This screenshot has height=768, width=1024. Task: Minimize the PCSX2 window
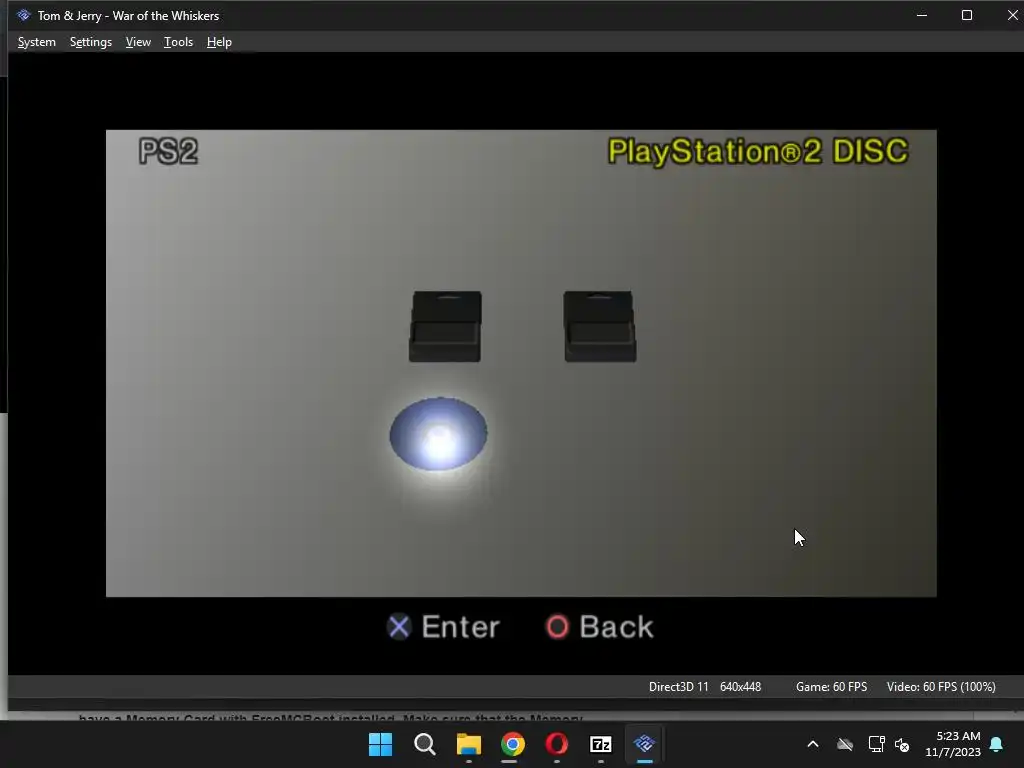[922, 15]
